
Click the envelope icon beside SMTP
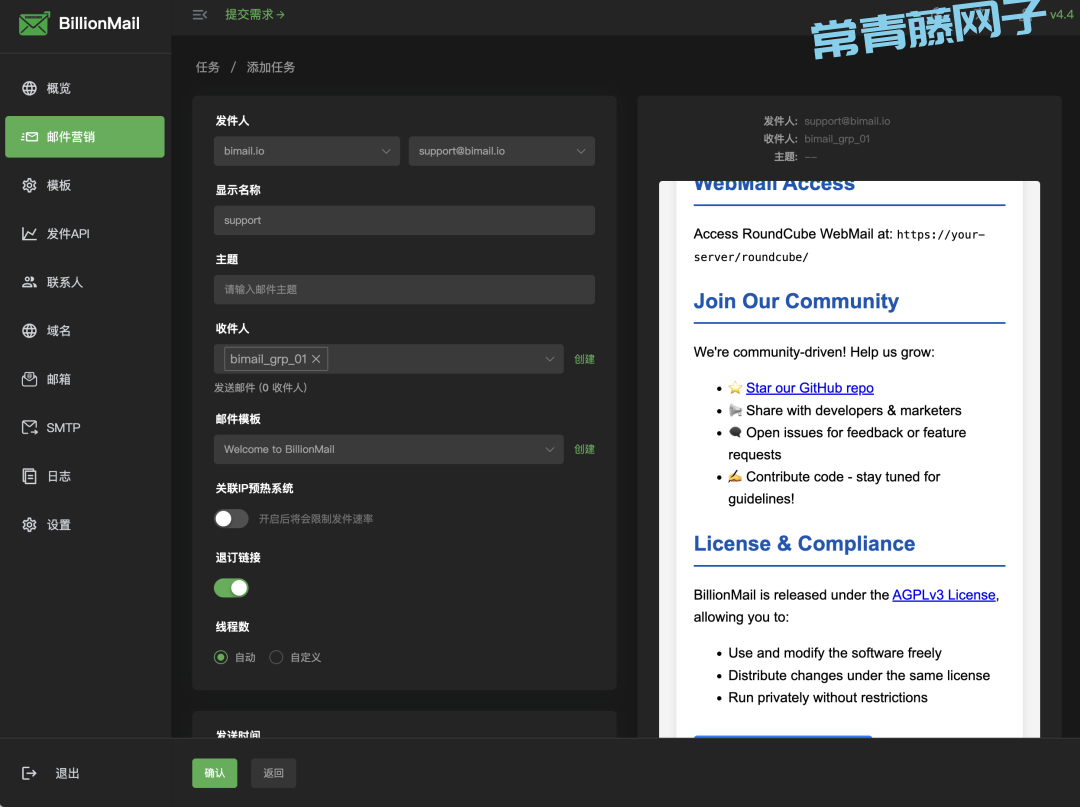point(29,428)
